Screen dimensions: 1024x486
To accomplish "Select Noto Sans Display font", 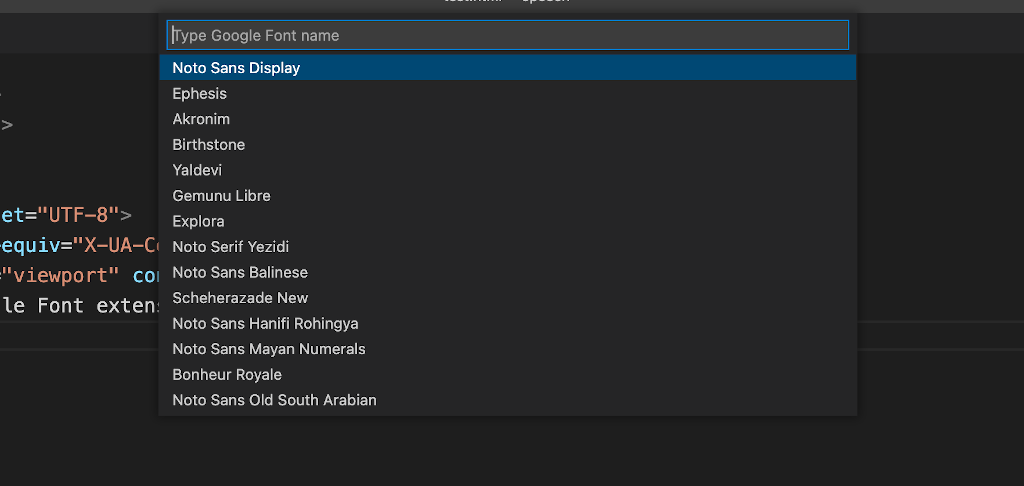I will (x=507, y=67).
